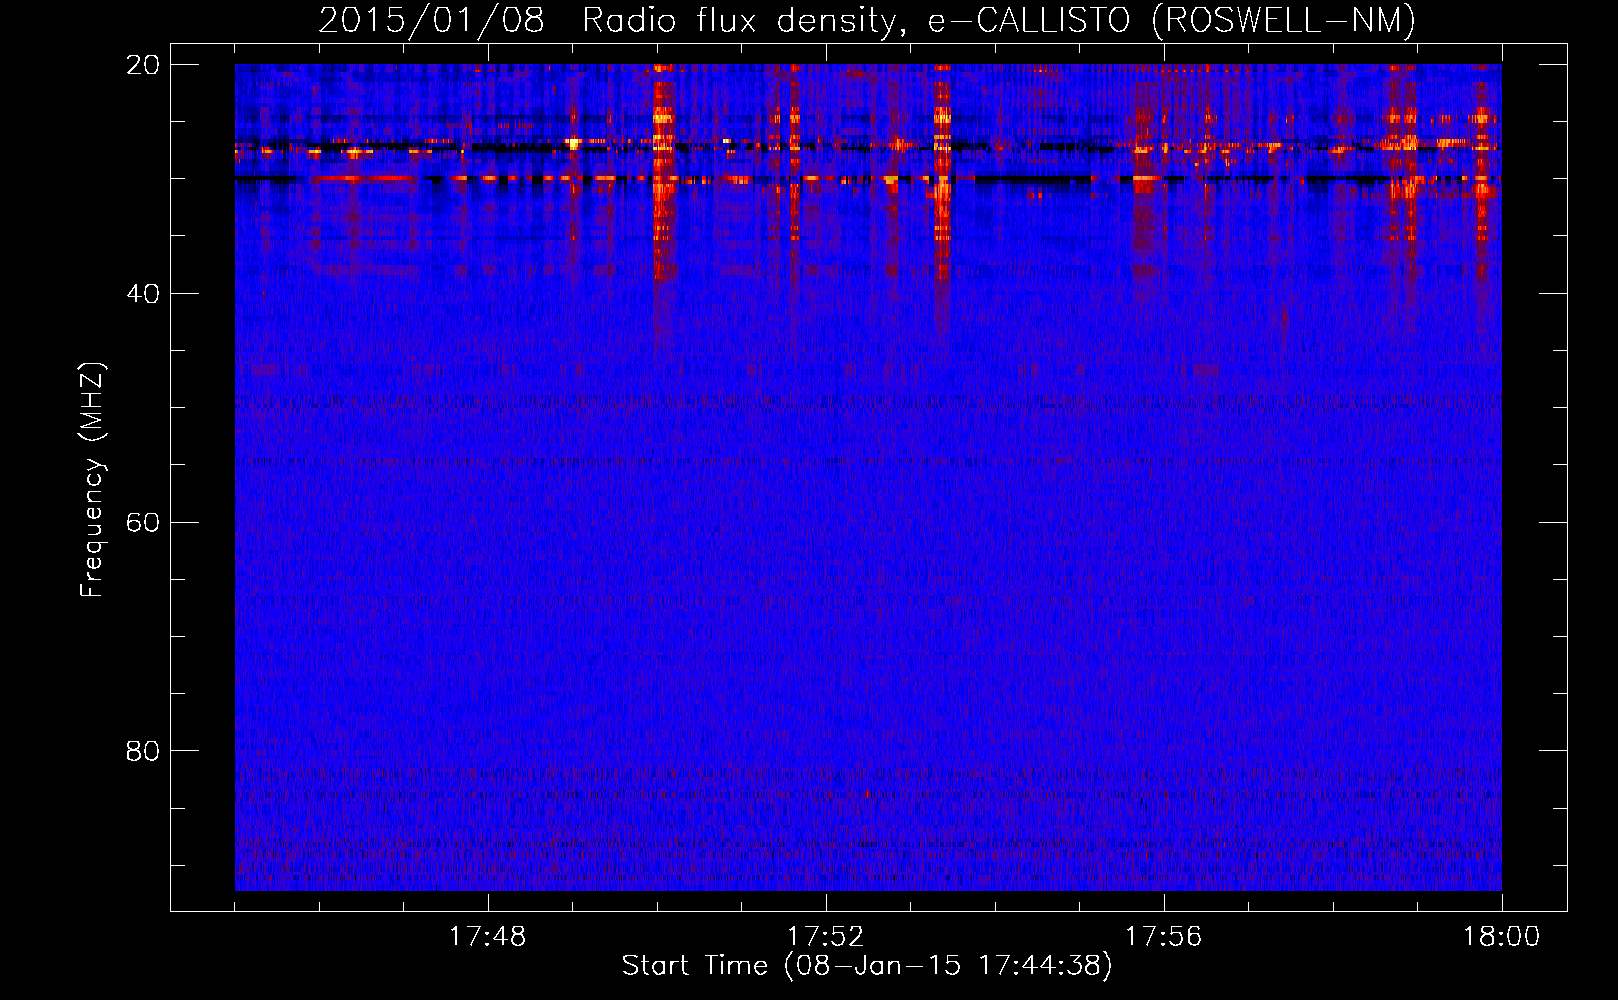Click the '20' frequency tick label

click(x=143, y=65)
